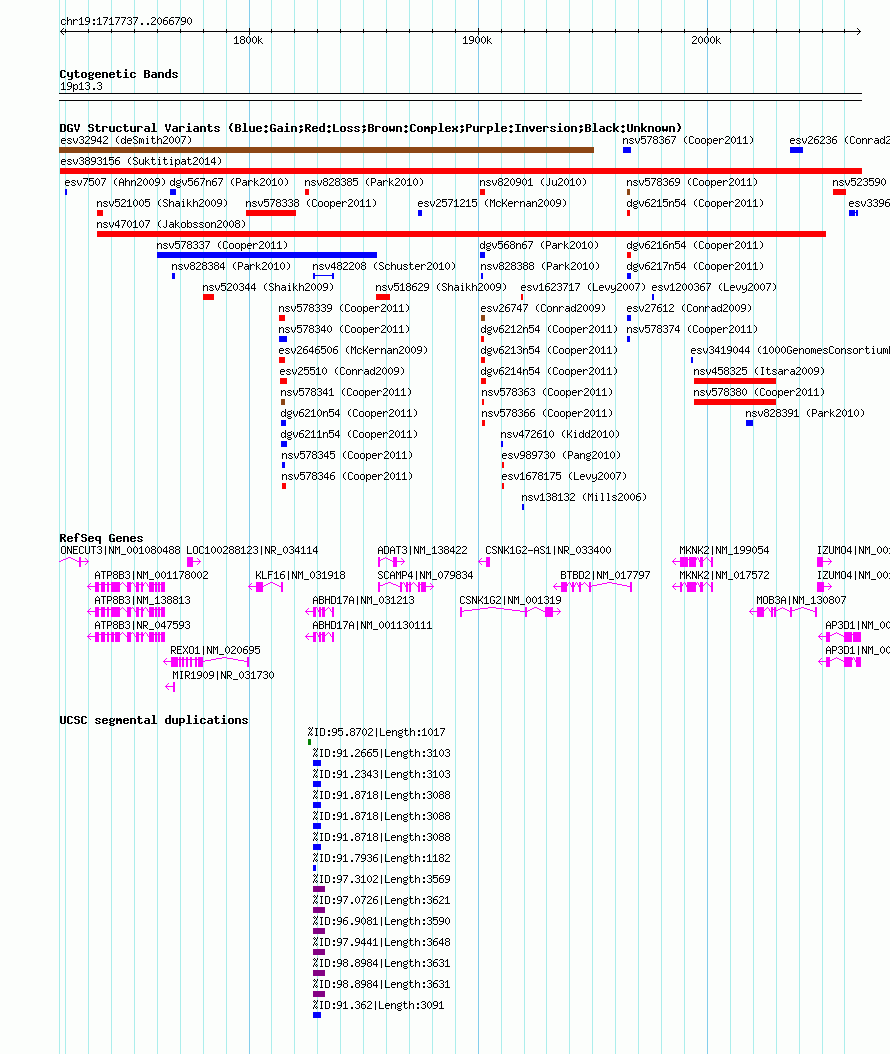Image resolution: width=890 pixels, height=1054 pixels.
Task: Click the dgv567n67 (Park2010) label
Action: (229, 182)
